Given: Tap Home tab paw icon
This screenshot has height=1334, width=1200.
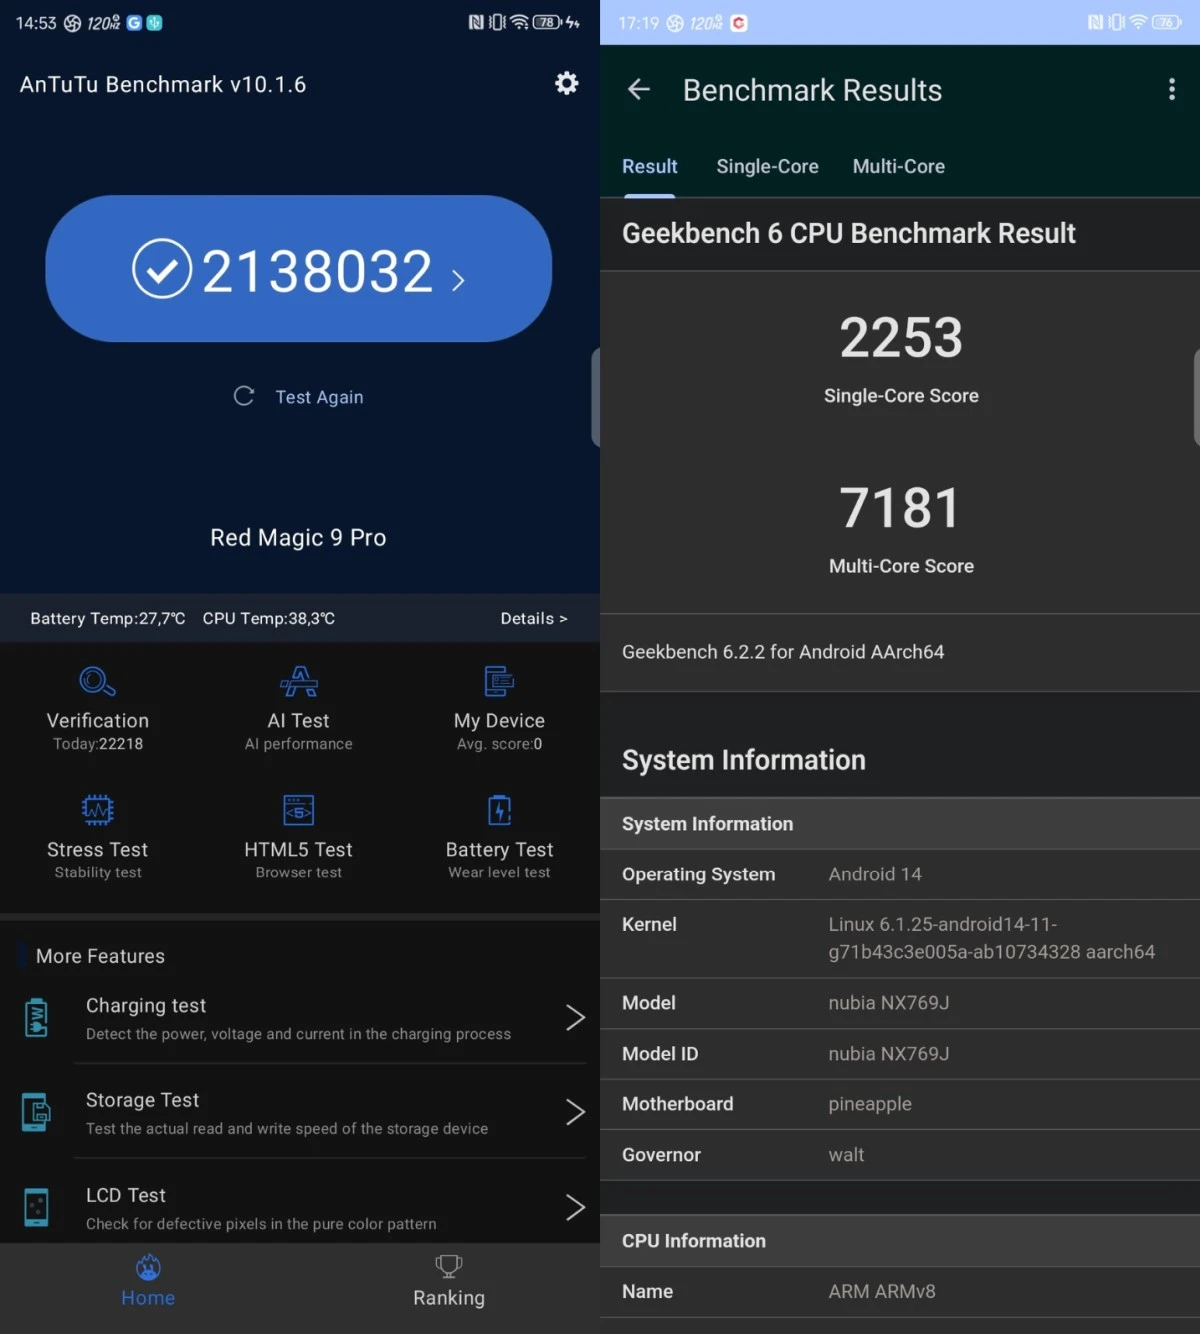Looking at the screenshot, I should [x=148, y=1267].
